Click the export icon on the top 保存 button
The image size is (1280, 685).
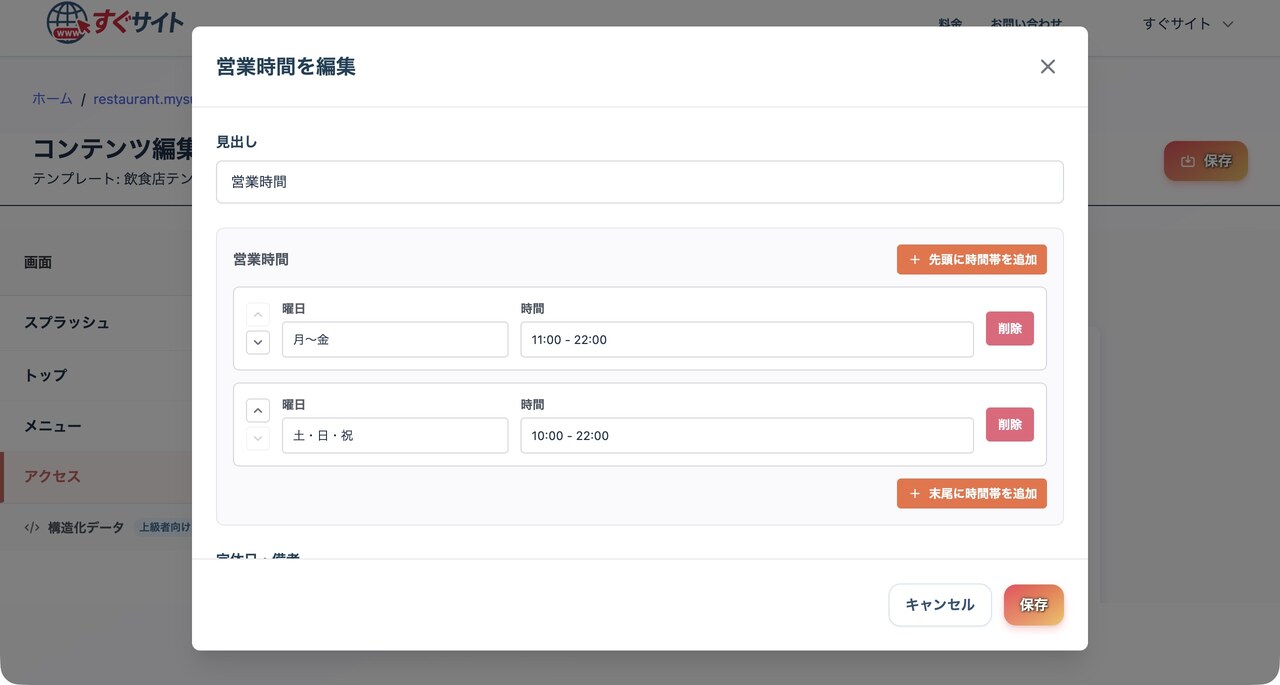tap(1189, 160)
